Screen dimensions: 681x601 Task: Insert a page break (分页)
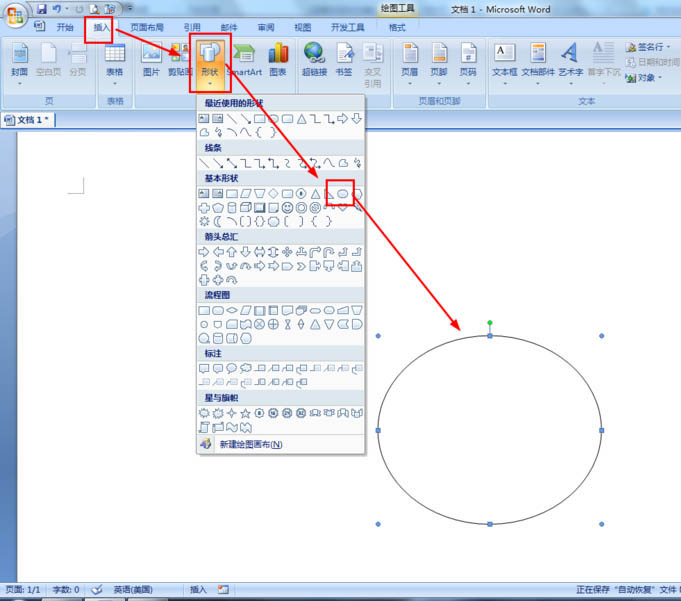(78, 60)
